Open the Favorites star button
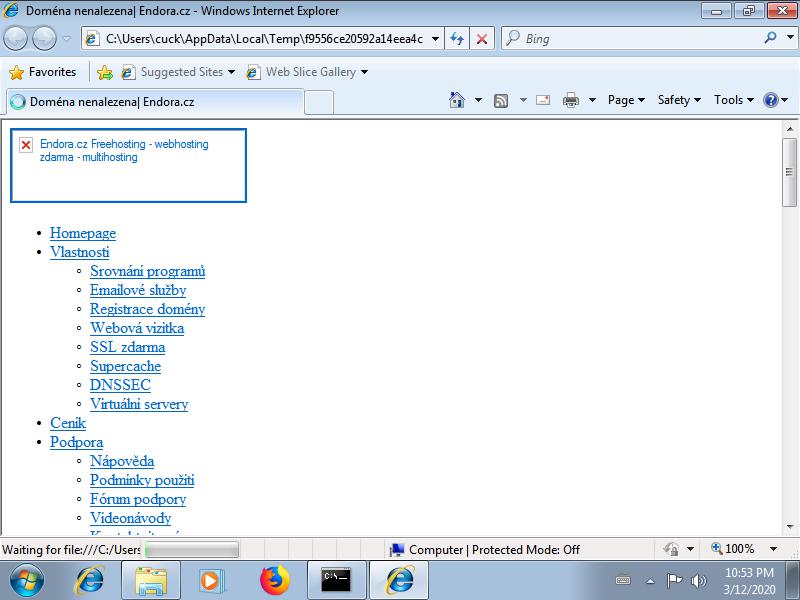Screen dimensions: 800x600 pyautogui.click(x=43, y=72)
